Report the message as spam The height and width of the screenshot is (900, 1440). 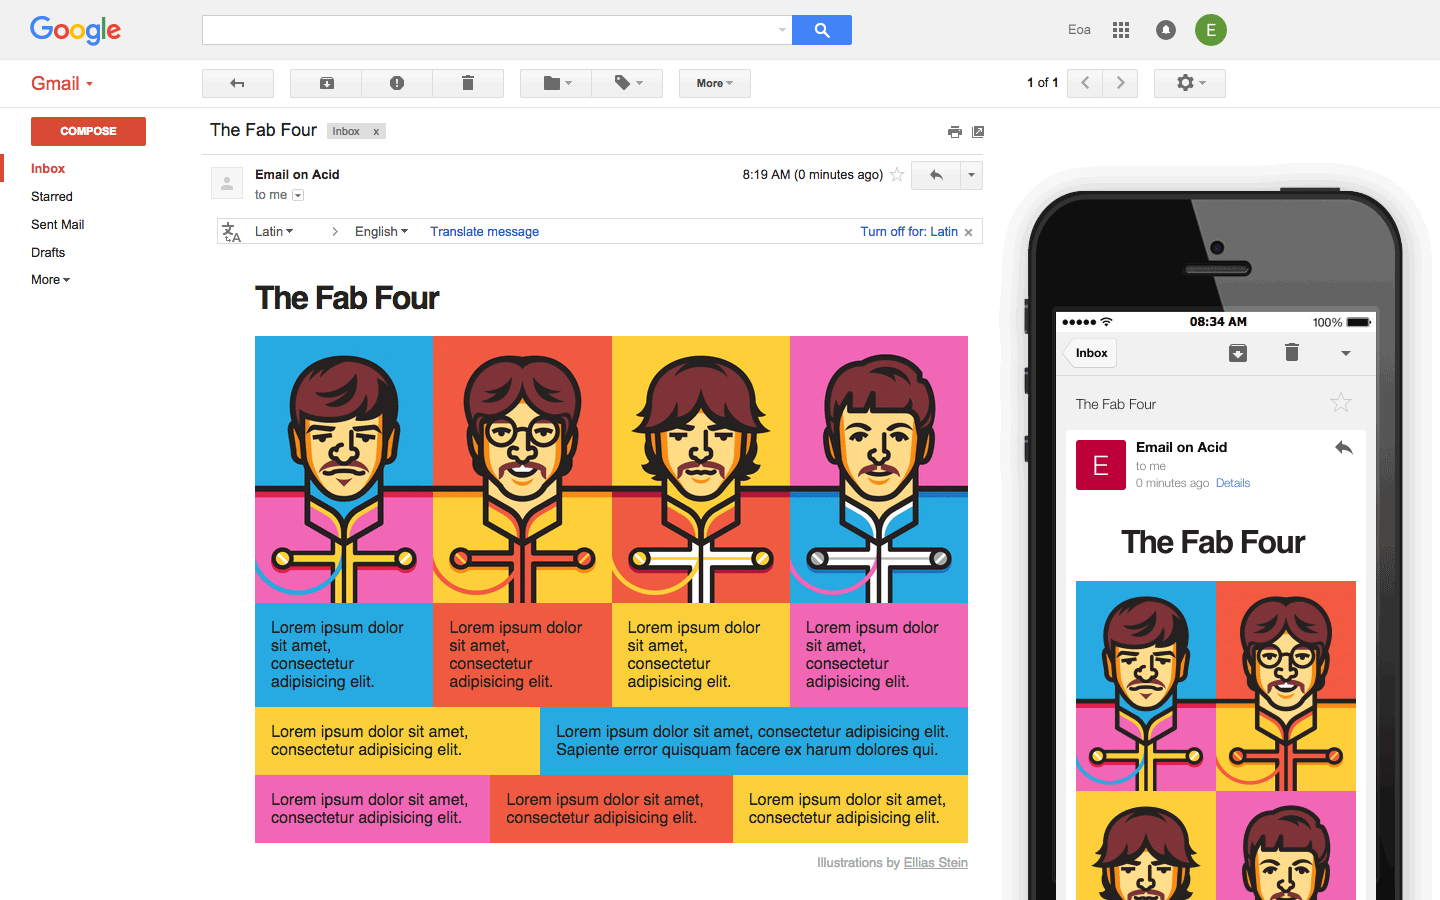click(x=397, y=83)
